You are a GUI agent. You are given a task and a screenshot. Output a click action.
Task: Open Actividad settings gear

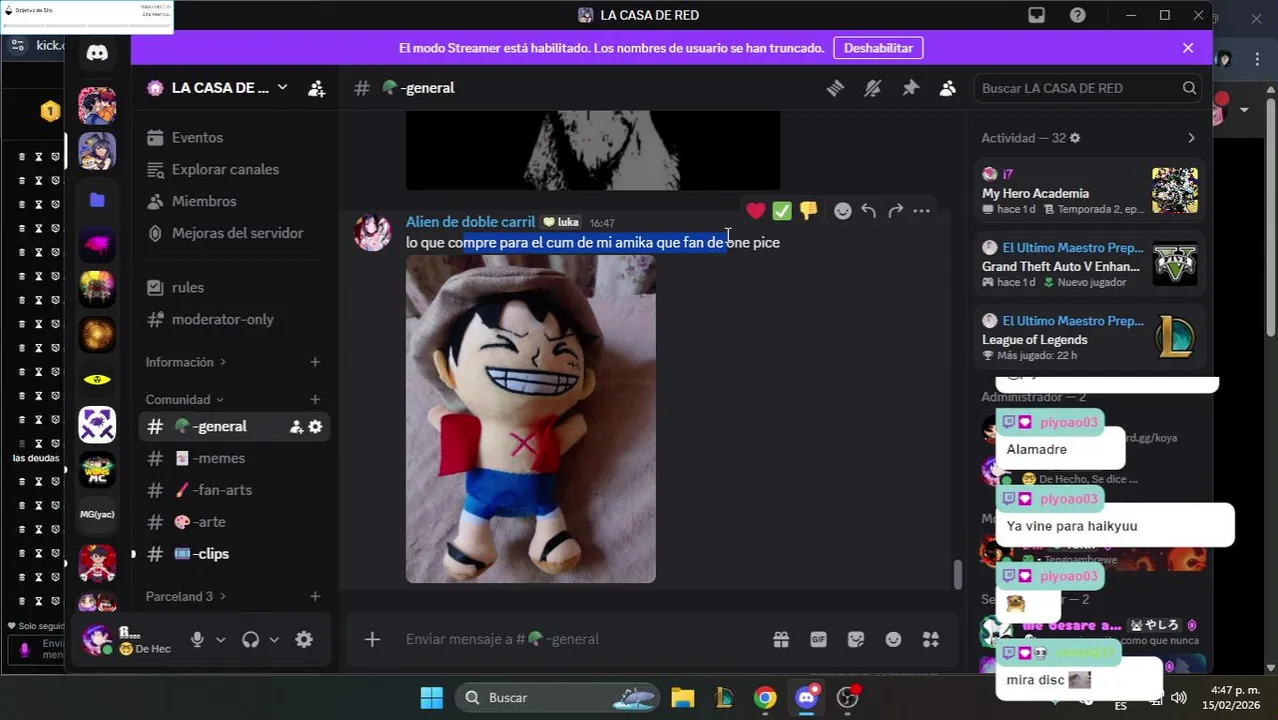(x=1075, y=138)
